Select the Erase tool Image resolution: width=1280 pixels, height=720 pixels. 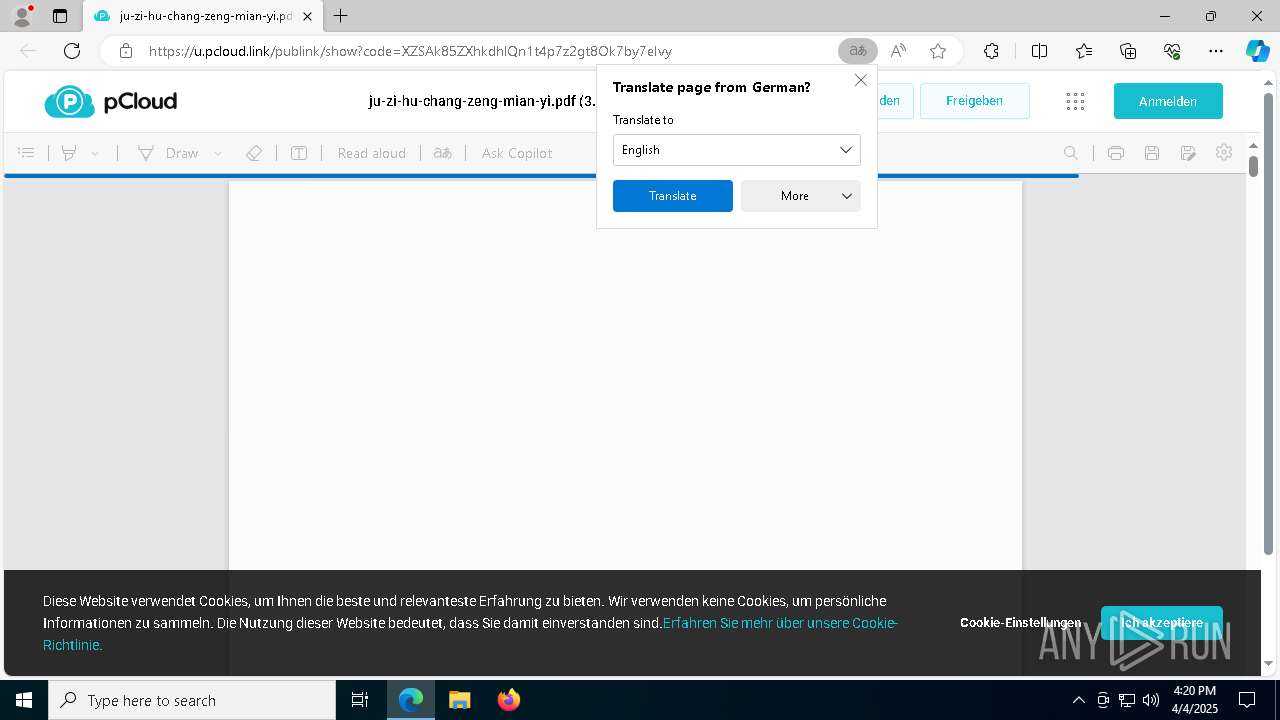tap(254, 153)
